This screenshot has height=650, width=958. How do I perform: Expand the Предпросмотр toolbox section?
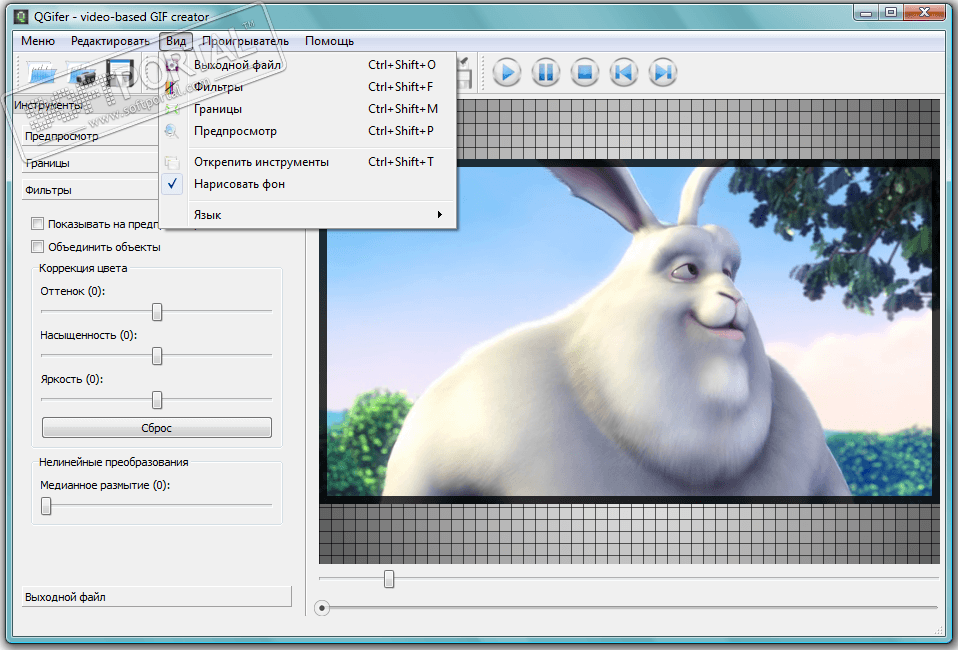coord(90,136)
